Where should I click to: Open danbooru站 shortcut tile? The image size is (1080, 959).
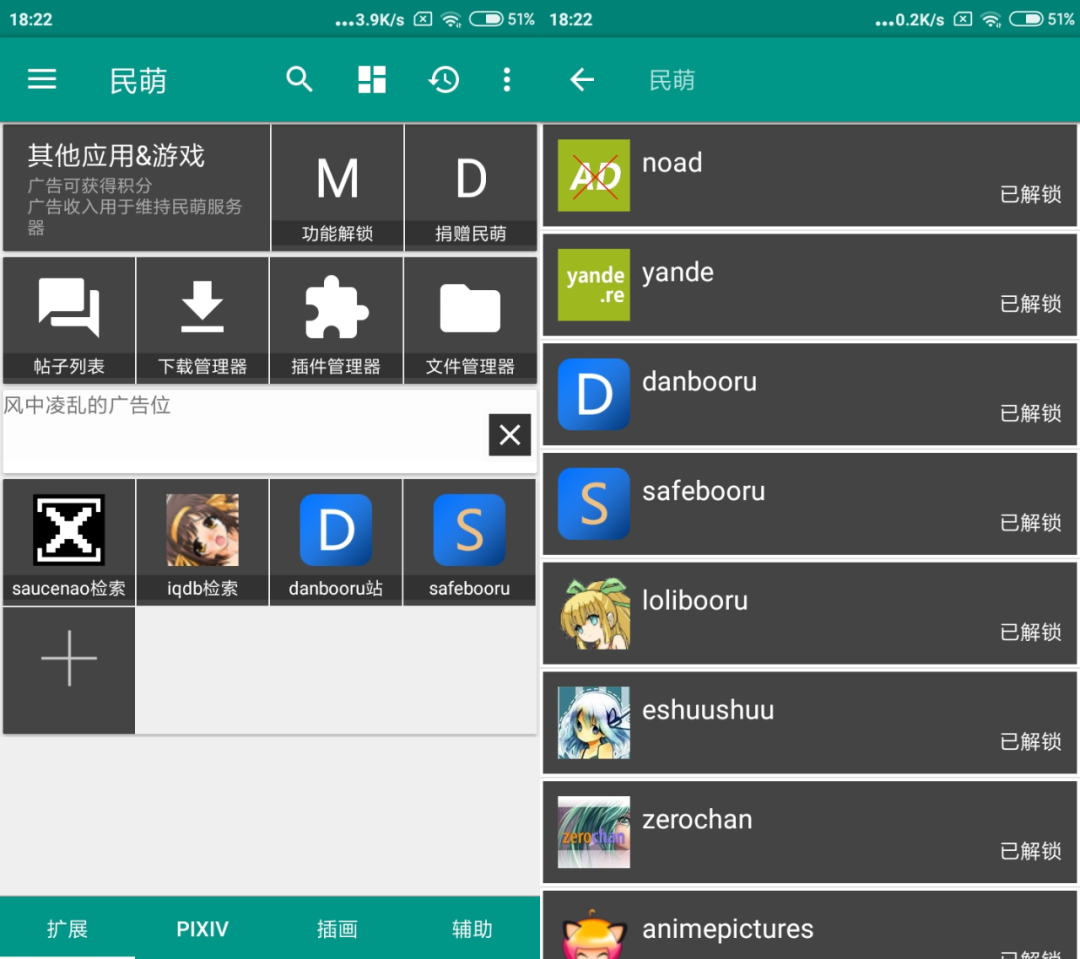(336, 542)
